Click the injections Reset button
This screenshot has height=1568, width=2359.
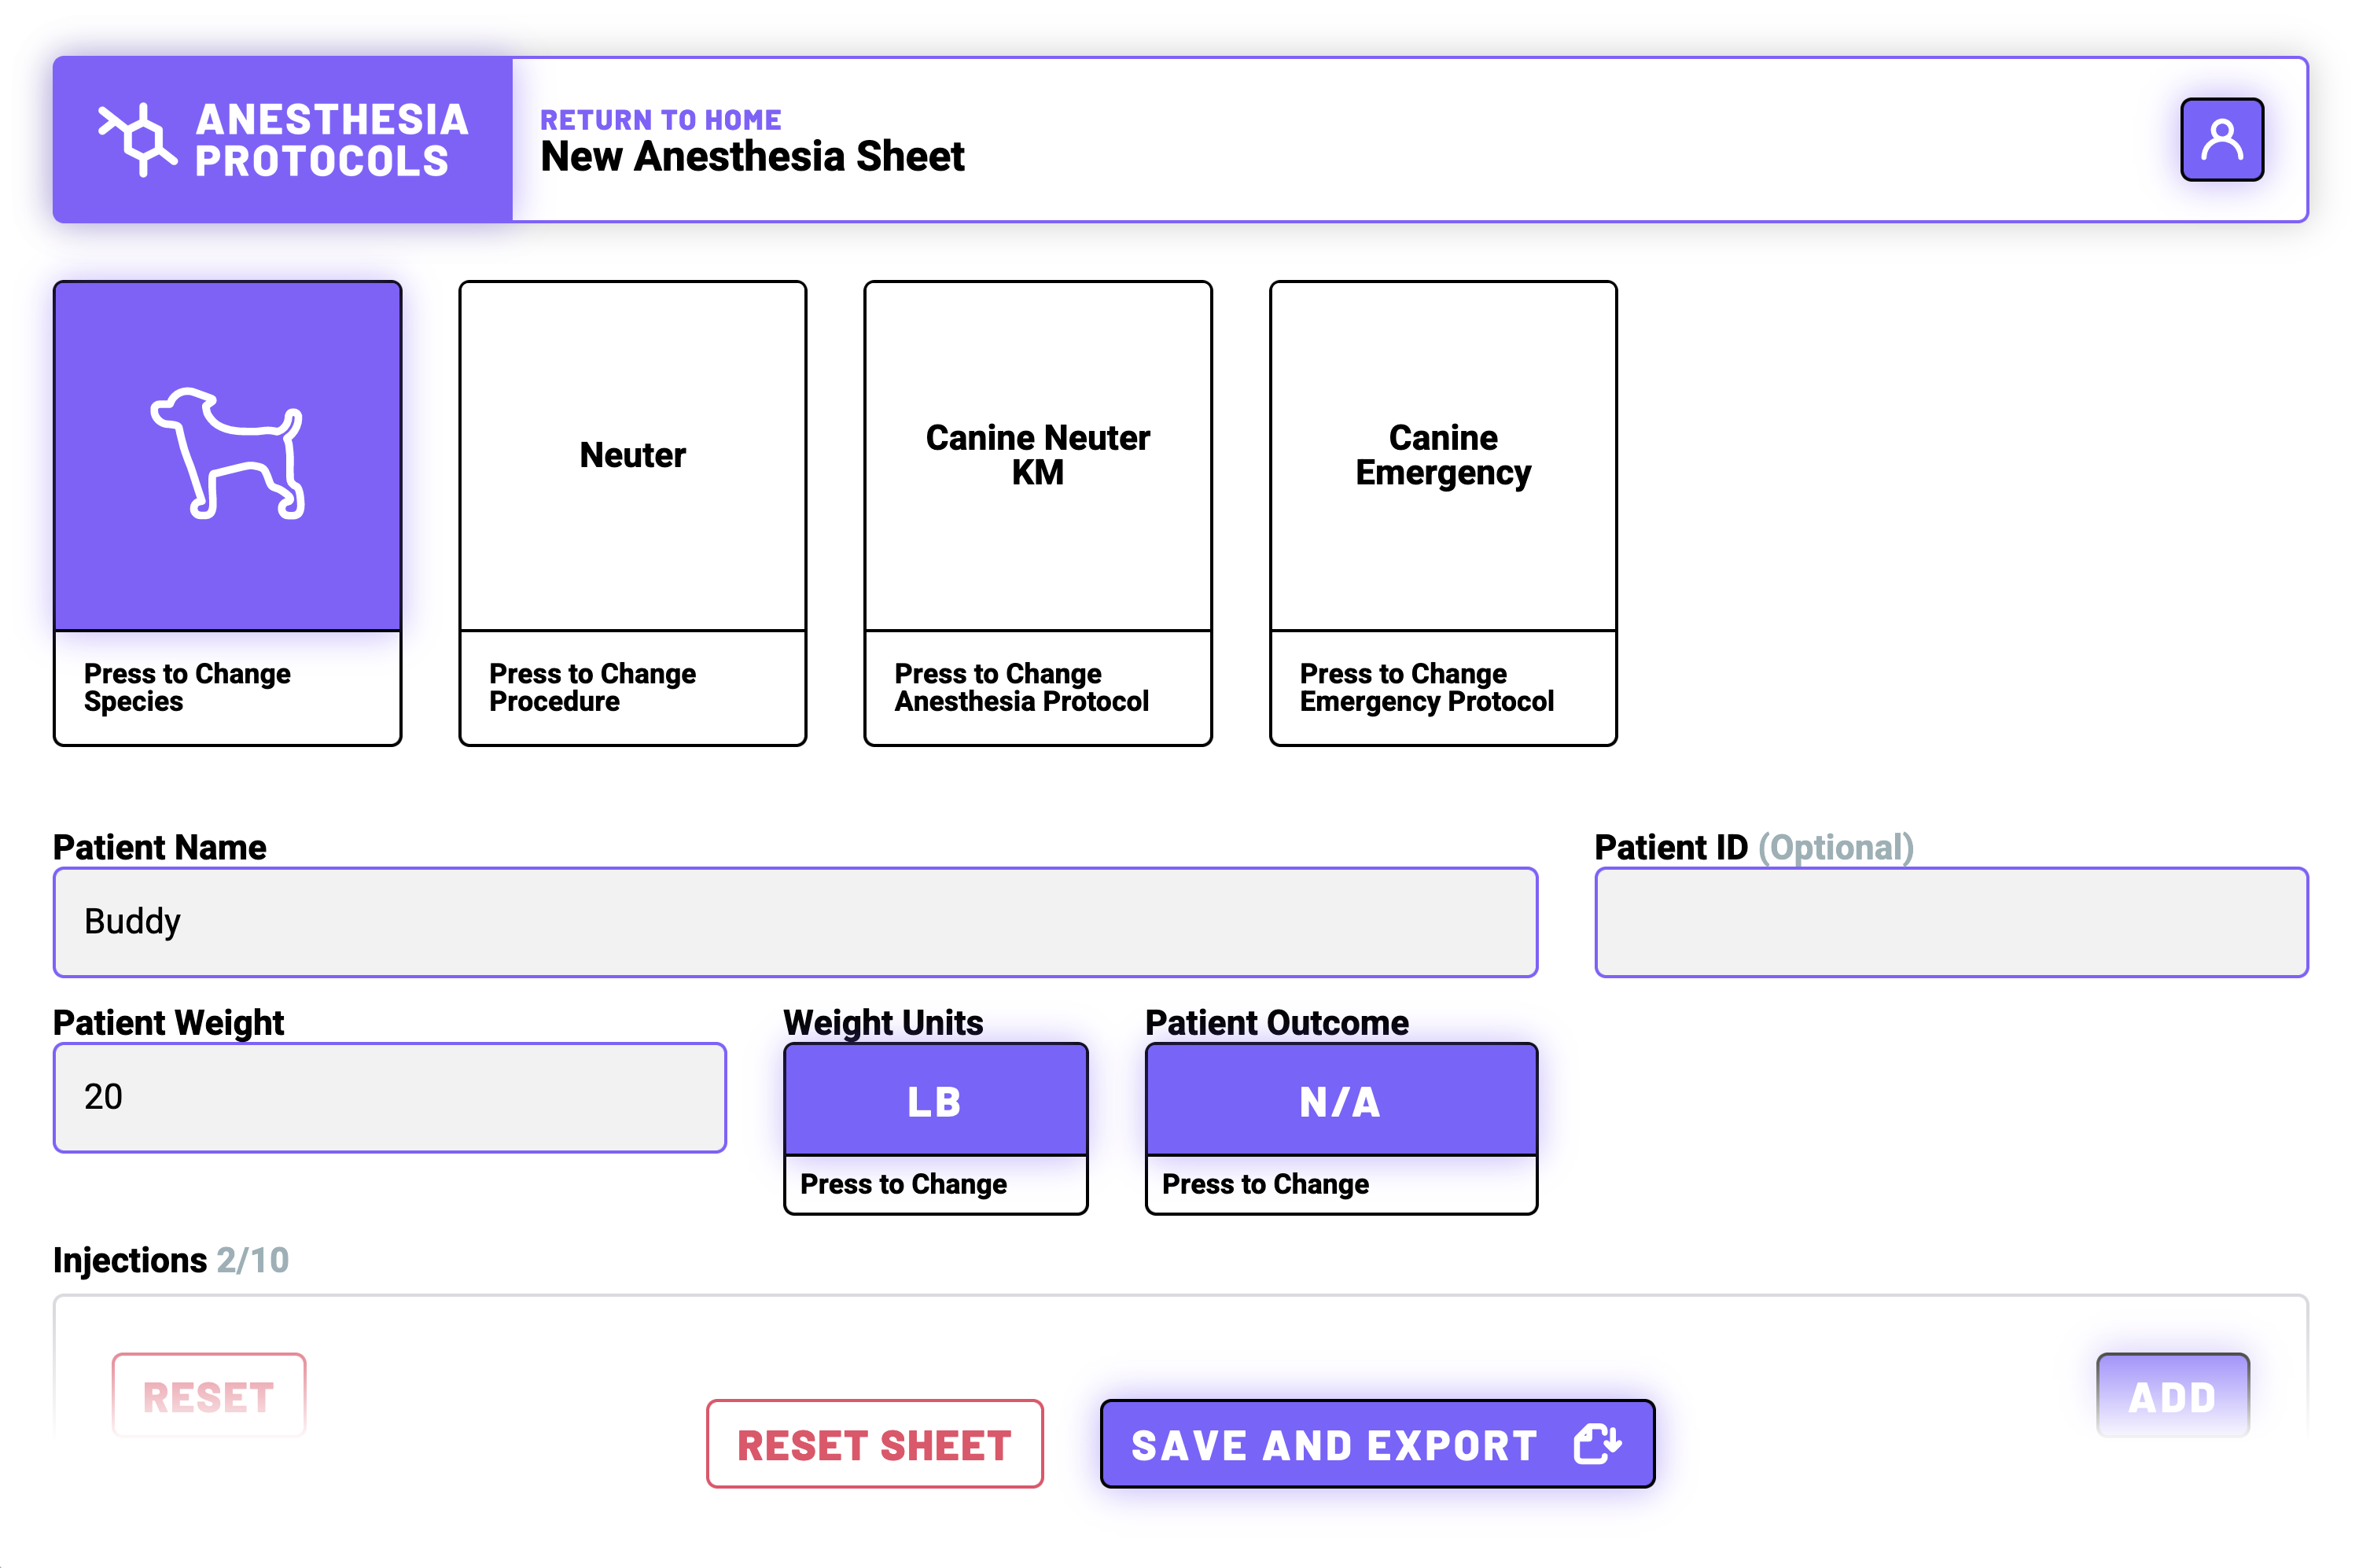[209, 1396]
